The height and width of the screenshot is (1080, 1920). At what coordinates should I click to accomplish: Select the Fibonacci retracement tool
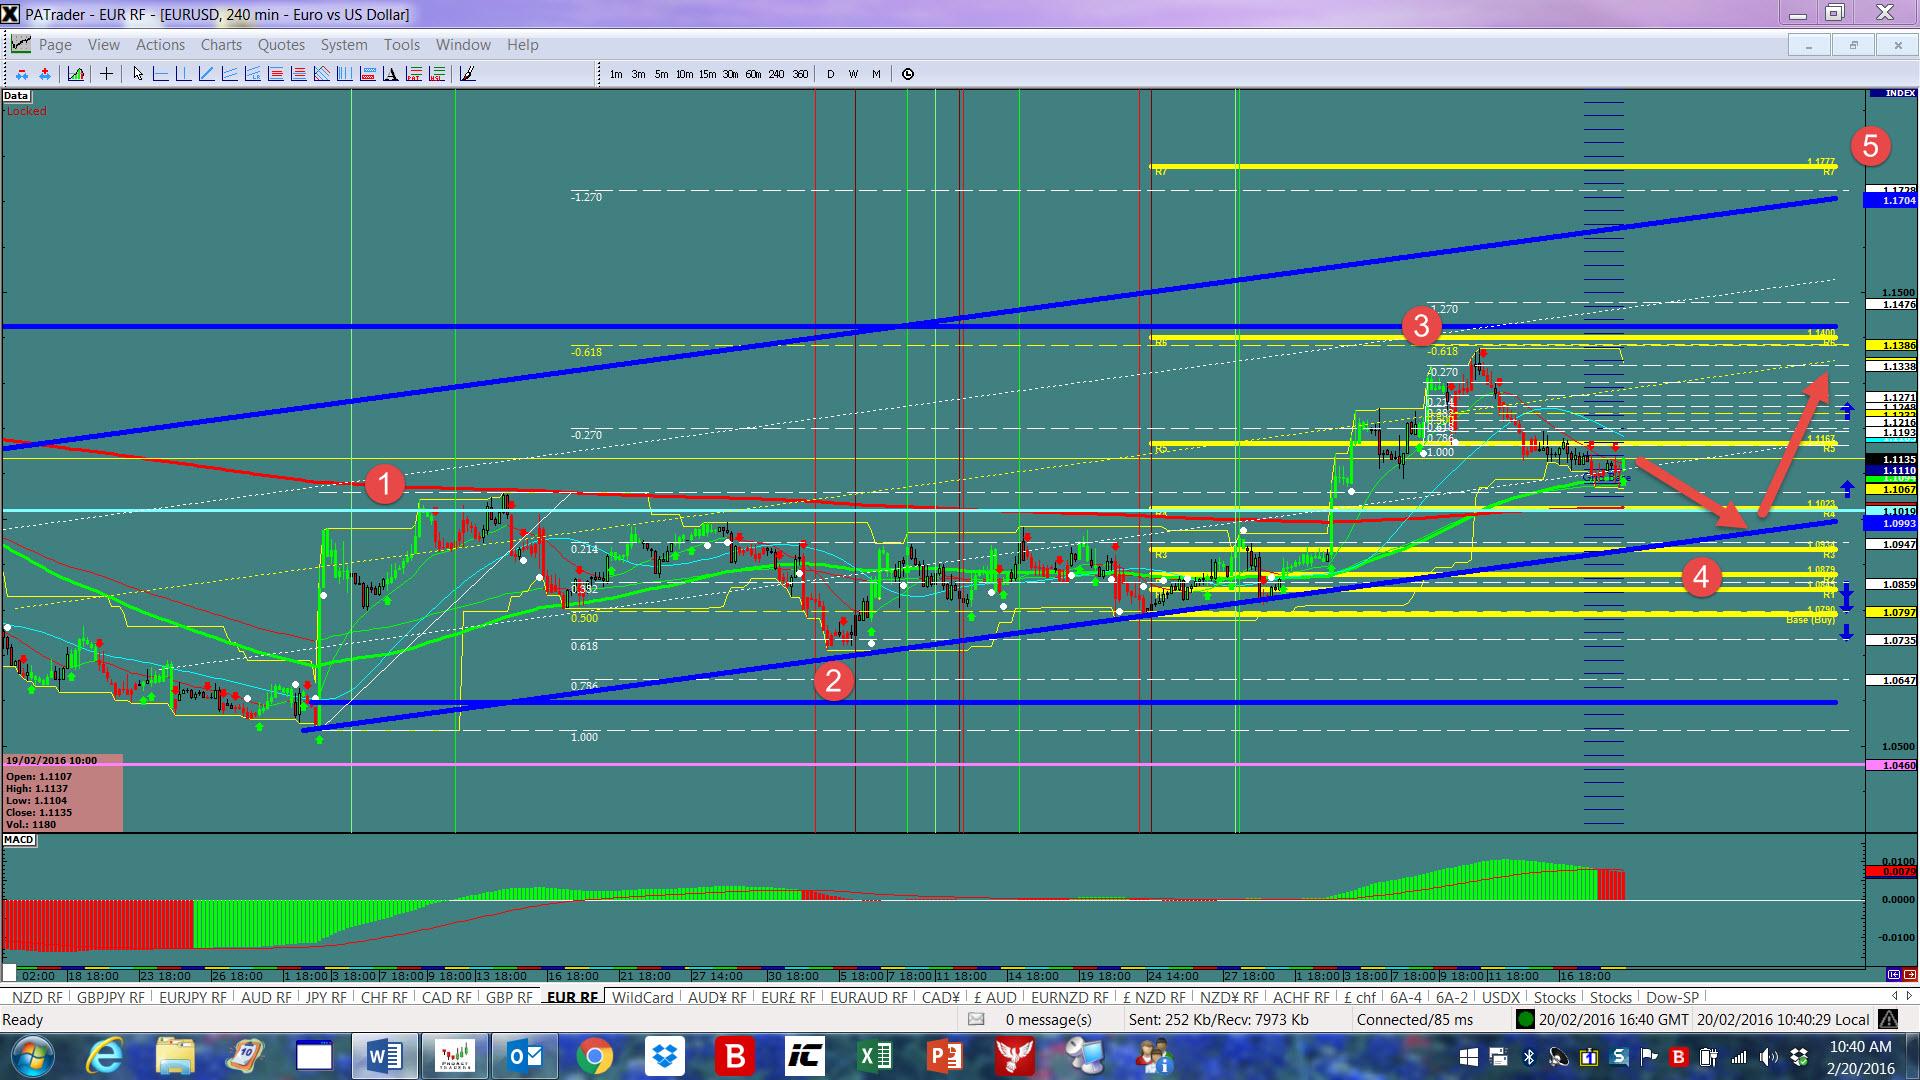pos(275,74)
